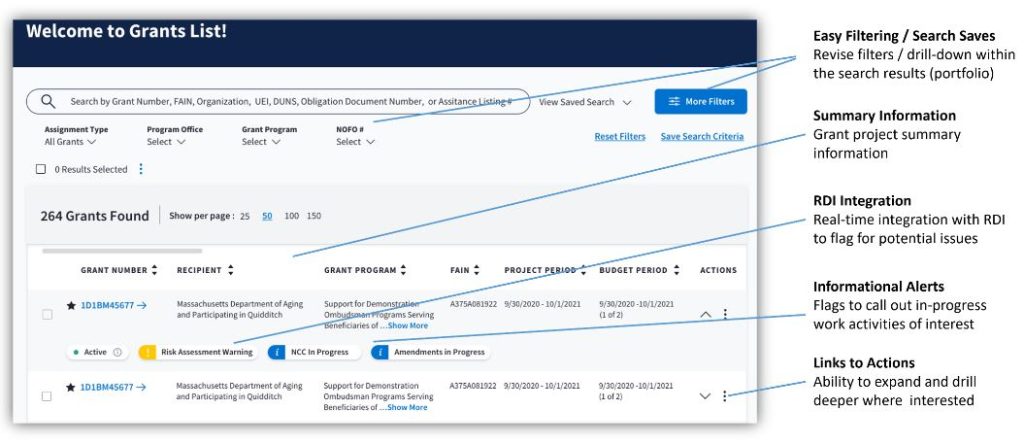The width and height of the screenshot is (1024, 444).
Task: Sort the list by Grant Number column
Action: point(155,270)
